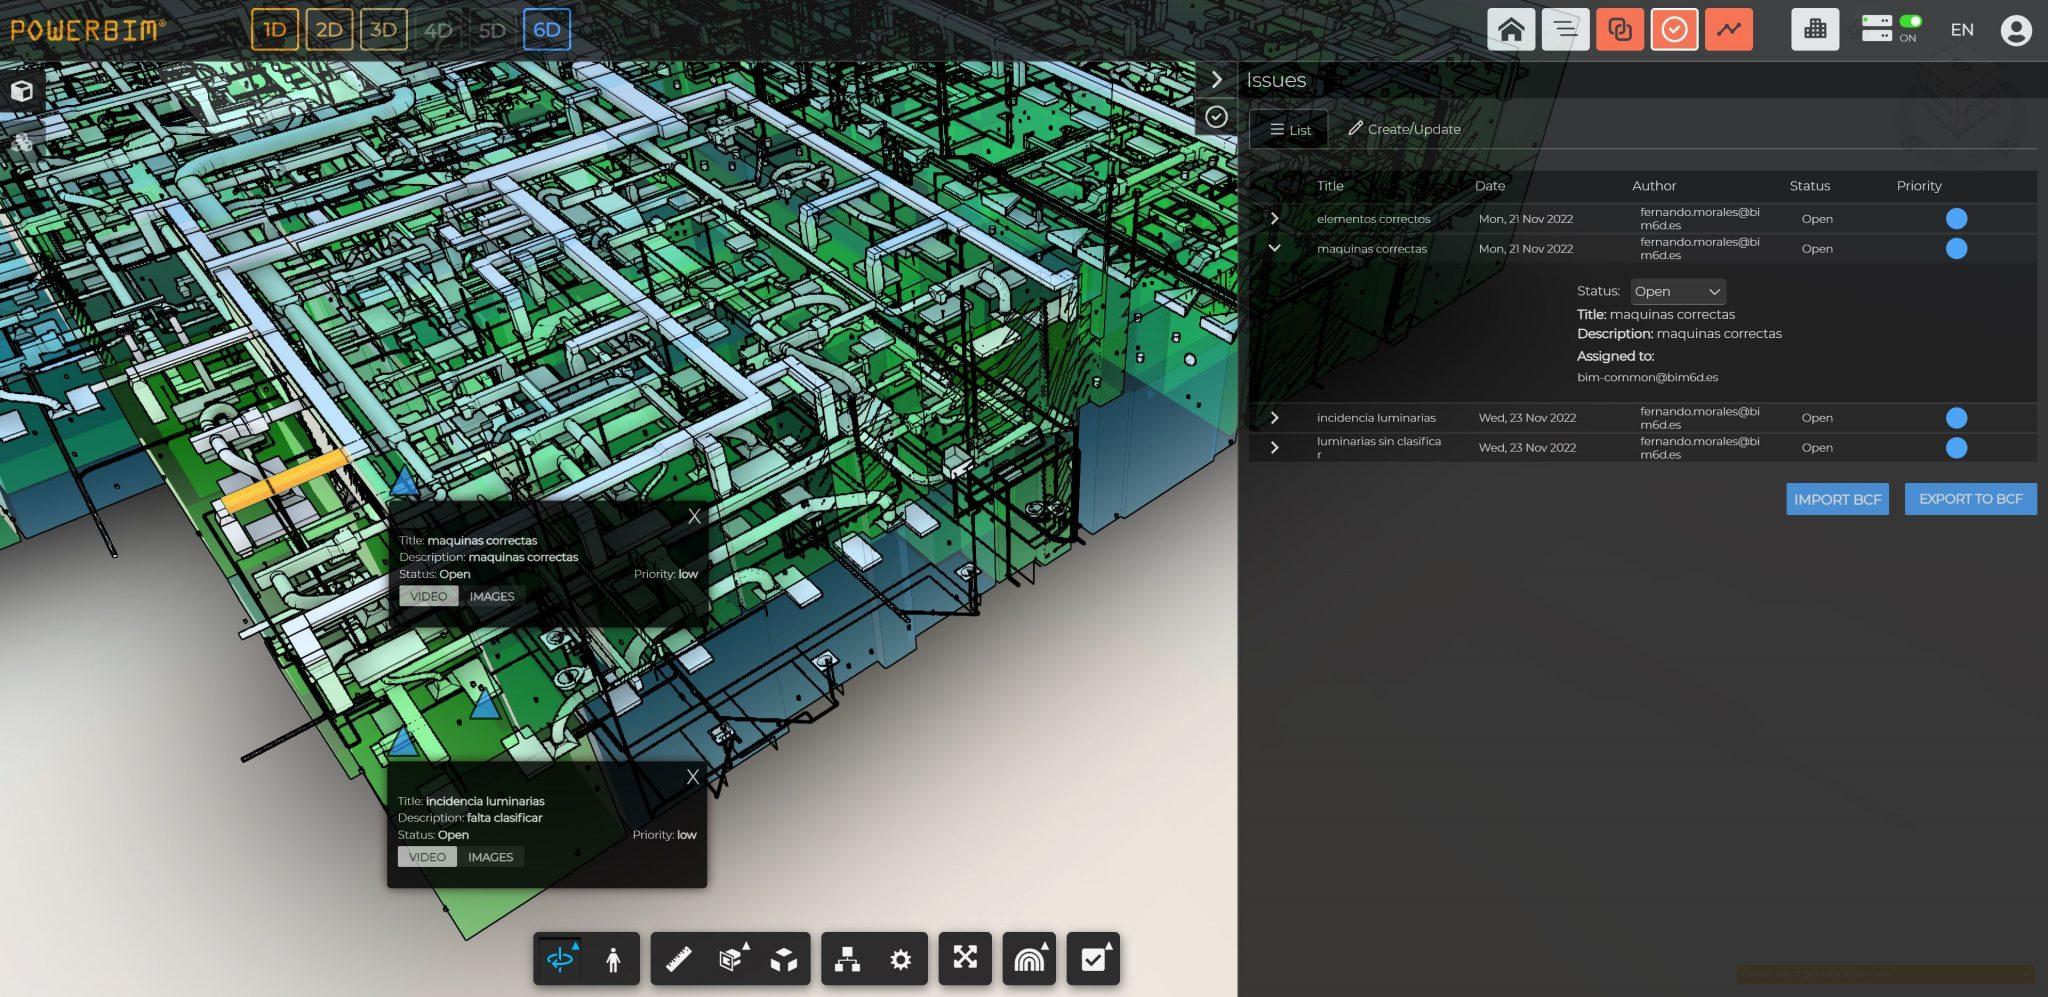Enter fullscreen with the expand arrows tool
The width and height of the screenshot is (2048, 997).
coord(963,959)
